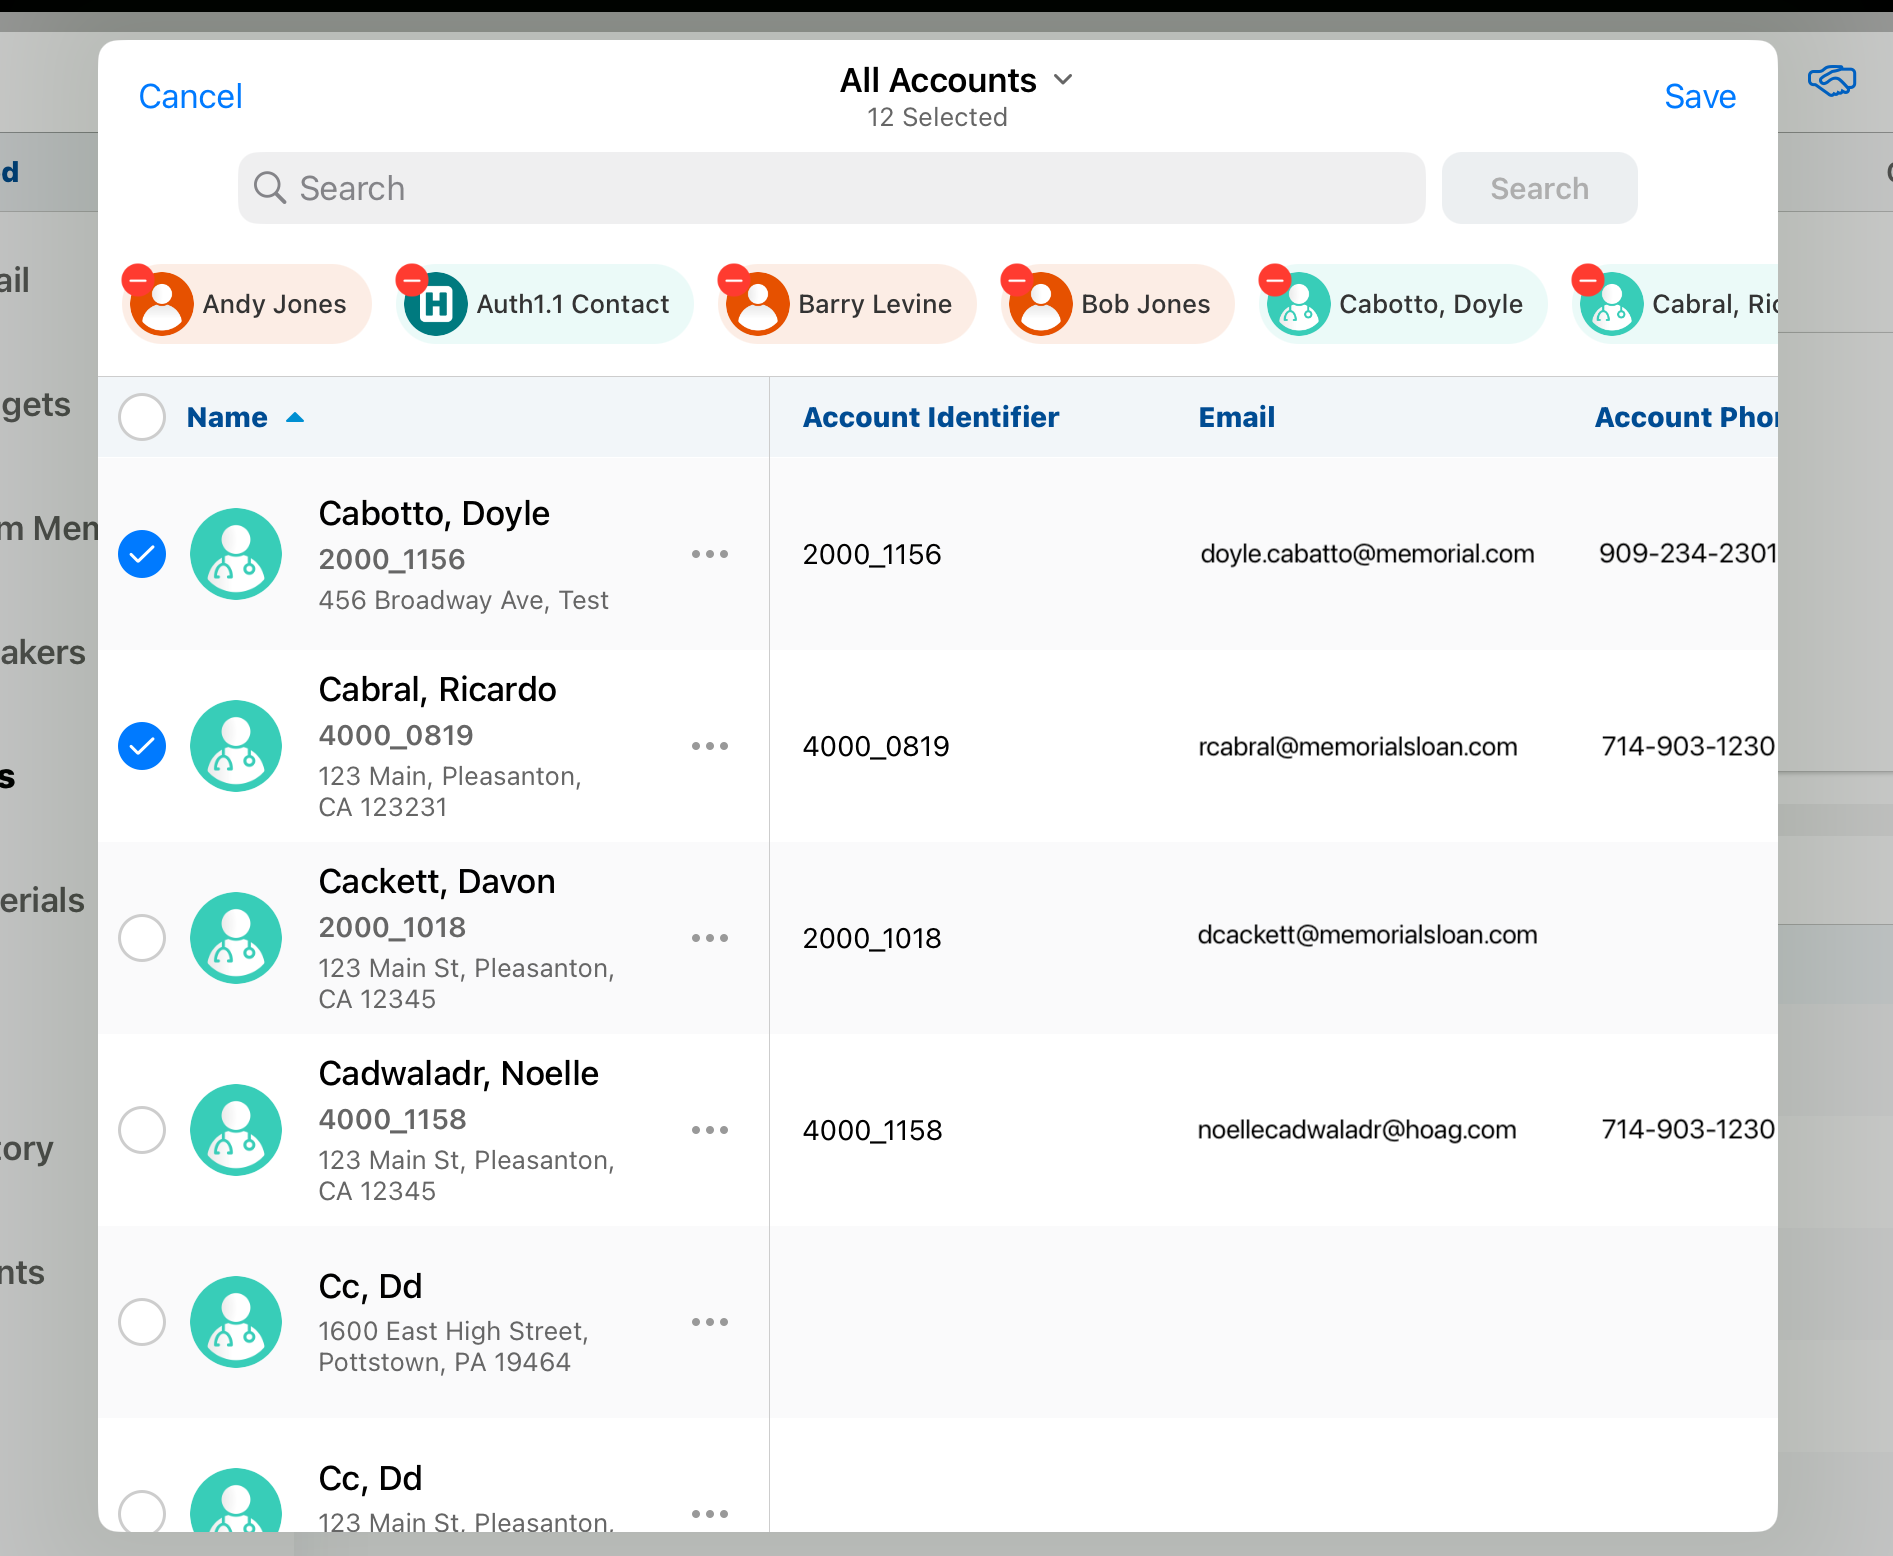
Task: Sort by Account Identifier column header
Action: [x=930, y=417]
